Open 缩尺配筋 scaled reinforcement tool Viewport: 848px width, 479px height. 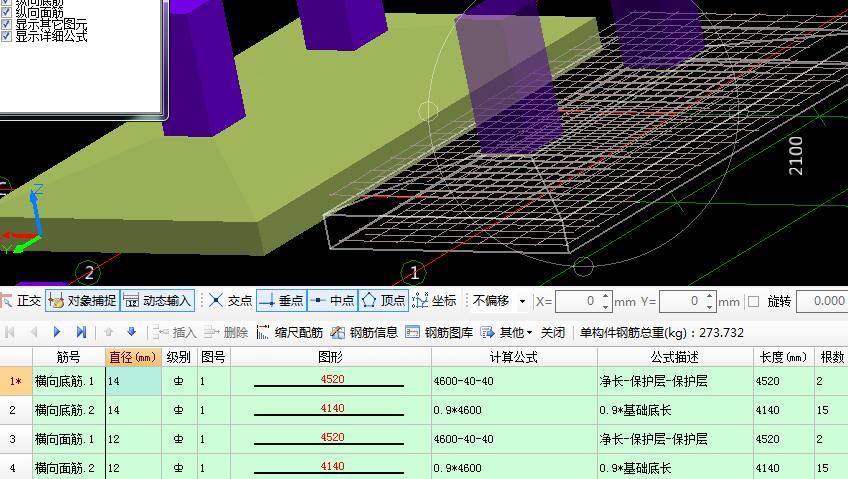(290, 332)
